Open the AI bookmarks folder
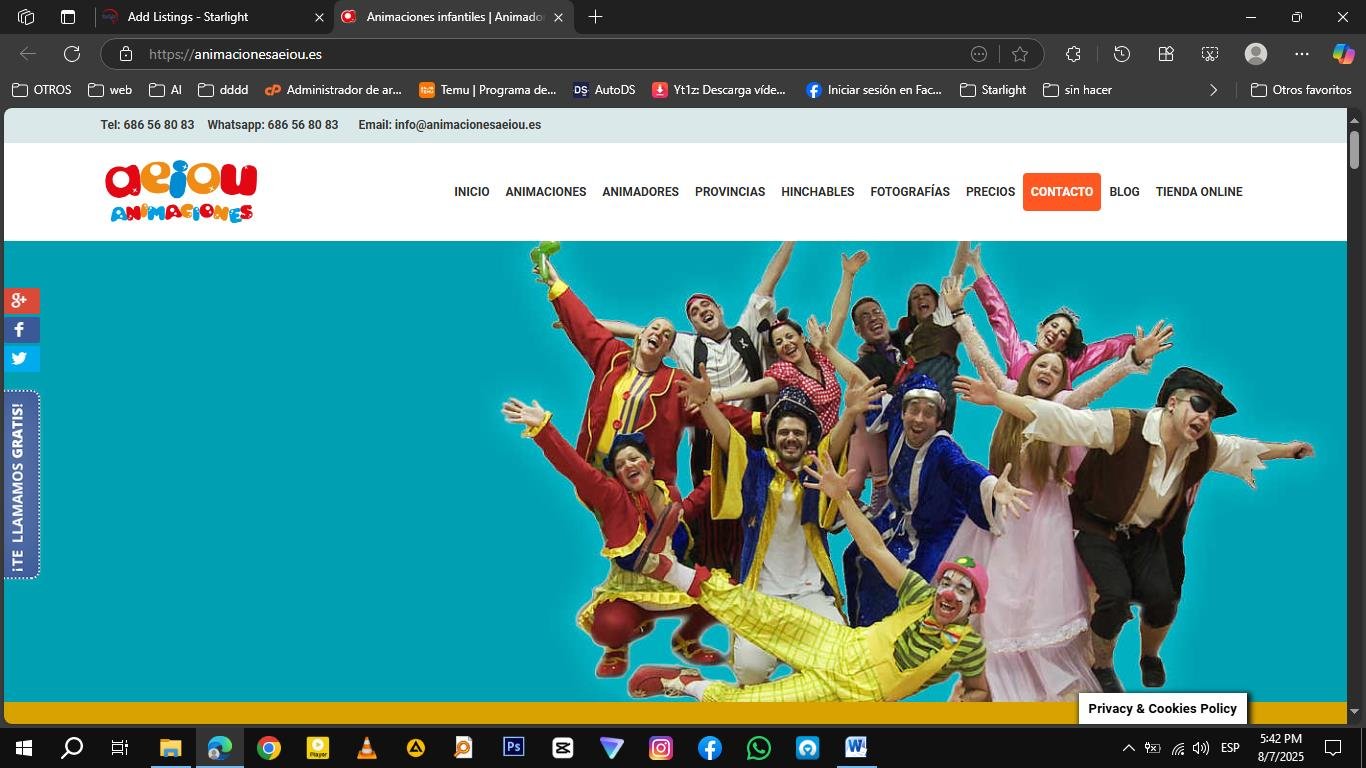 tap(165, 90)
